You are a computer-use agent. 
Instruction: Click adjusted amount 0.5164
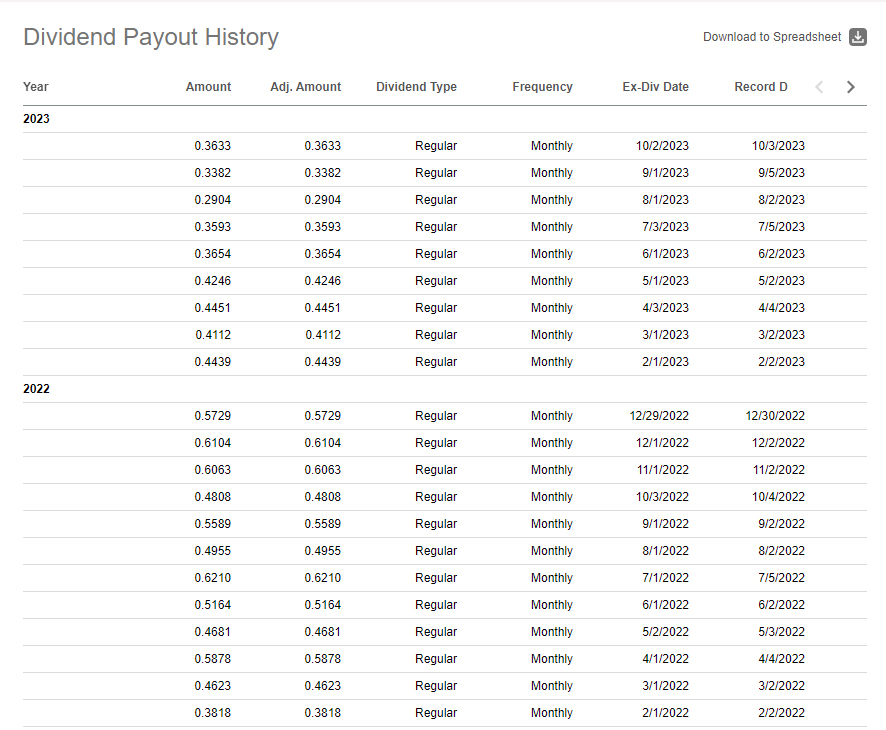[x=323, y=605]
